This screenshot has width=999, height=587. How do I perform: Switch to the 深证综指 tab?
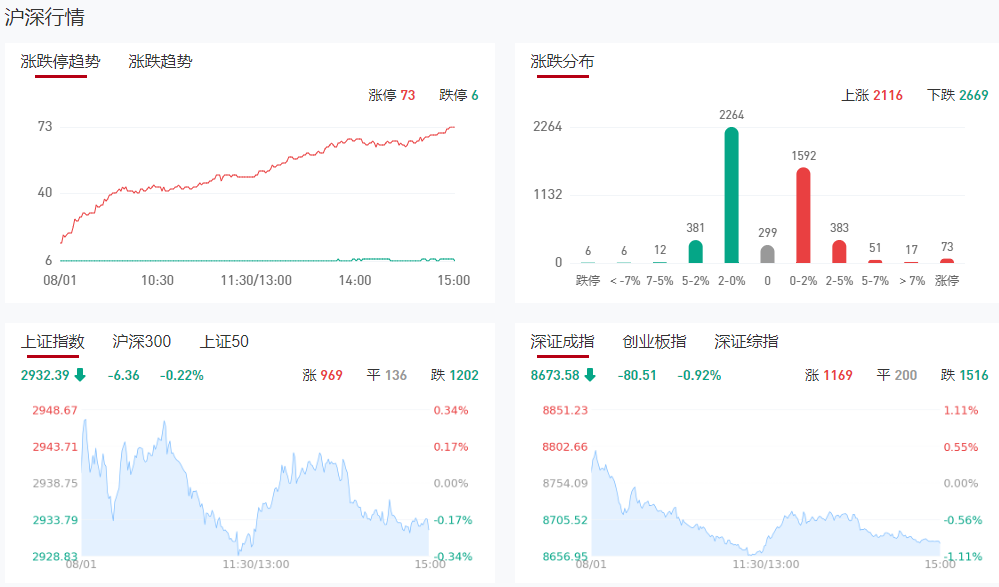click(x=746, y=342)
